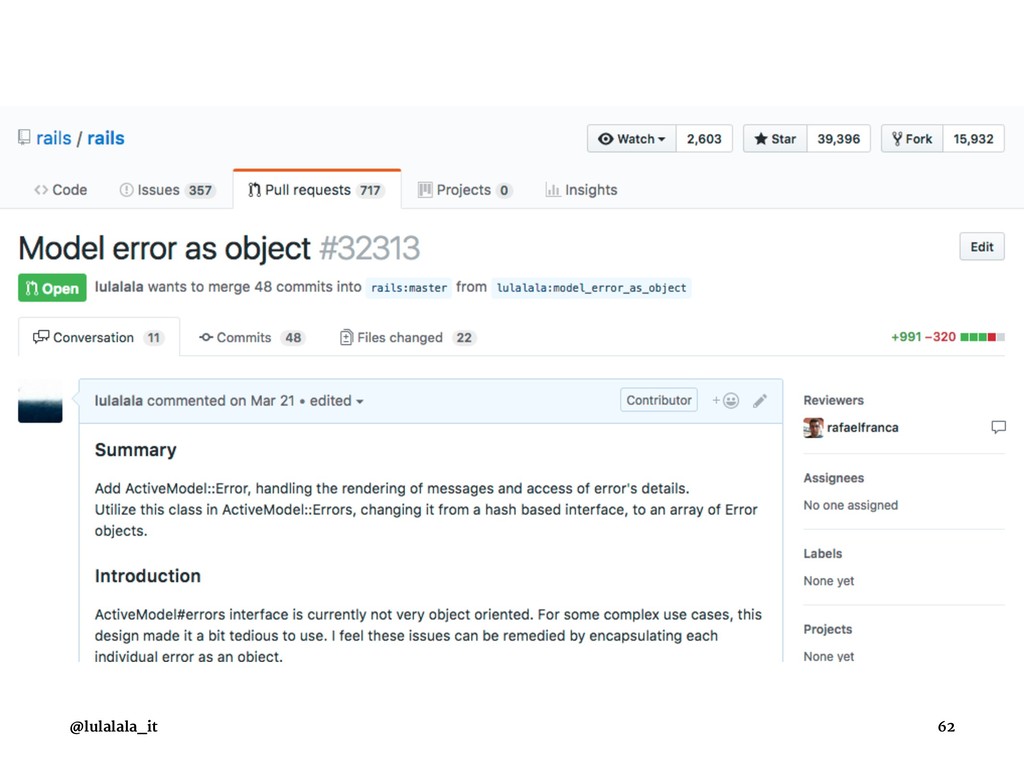
Task: Click the Reviewers sidebar heading
Action: coord(833,400)
